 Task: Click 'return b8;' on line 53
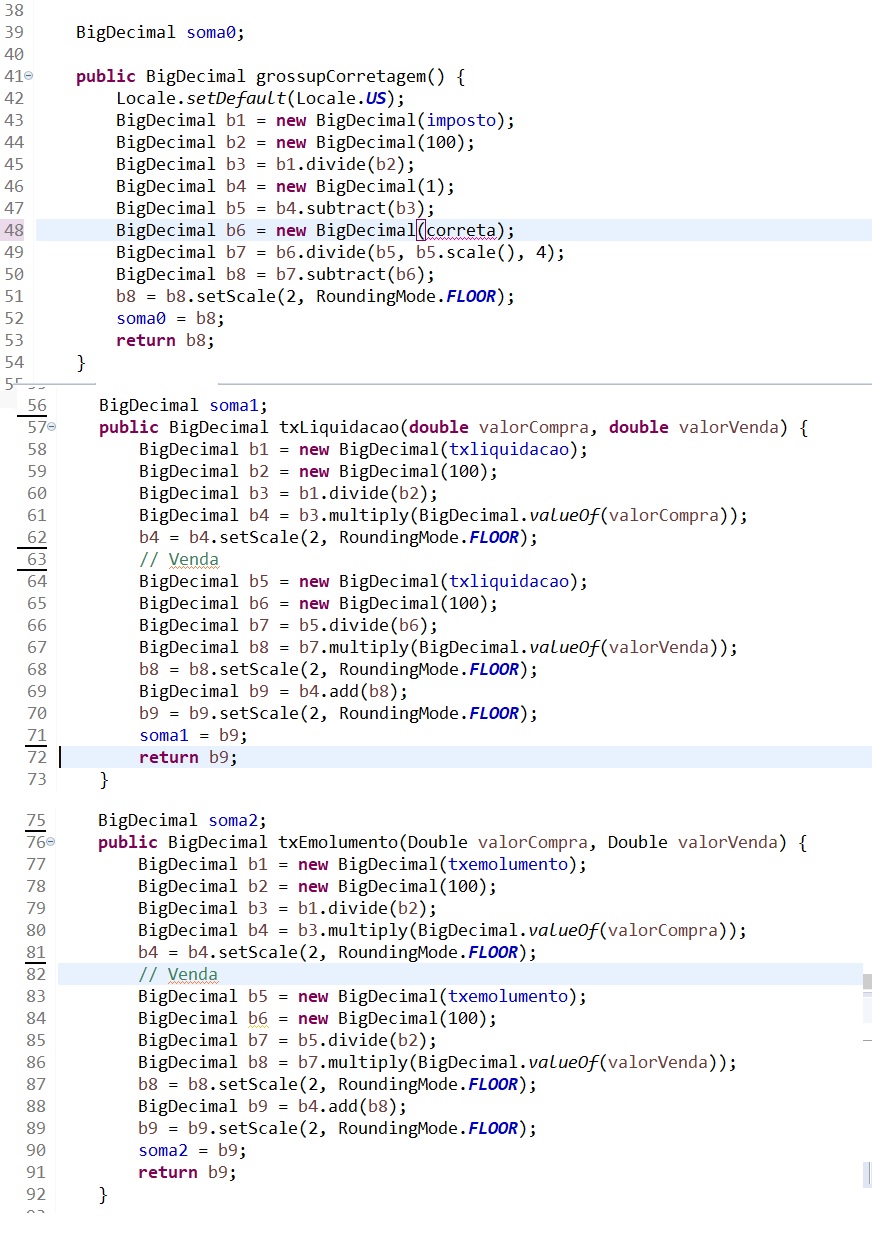(165, 340)
